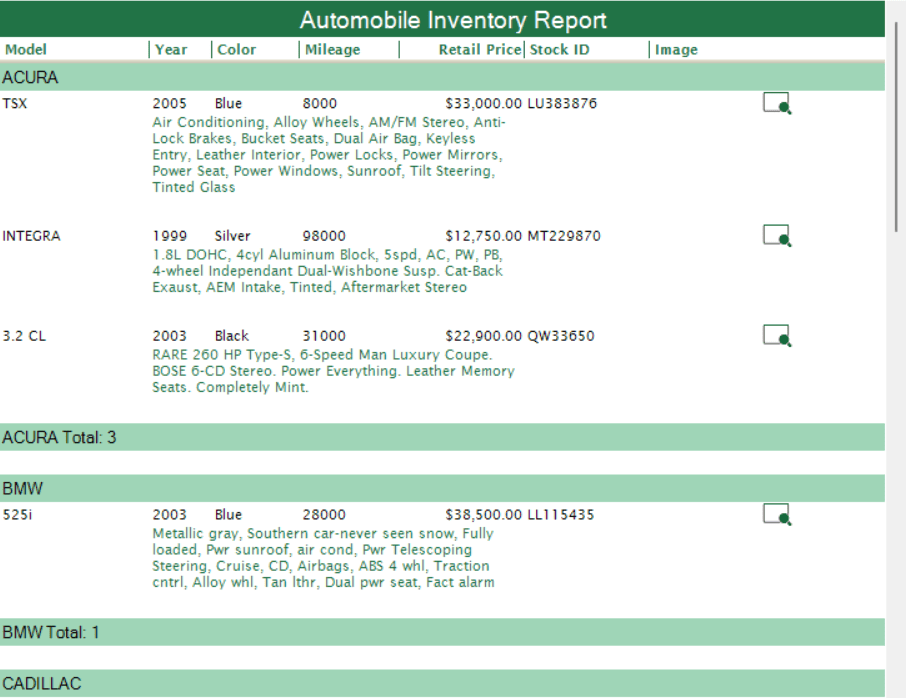Open image preview icon for INTEGRA row
The image size is (906, 698).
777,236
